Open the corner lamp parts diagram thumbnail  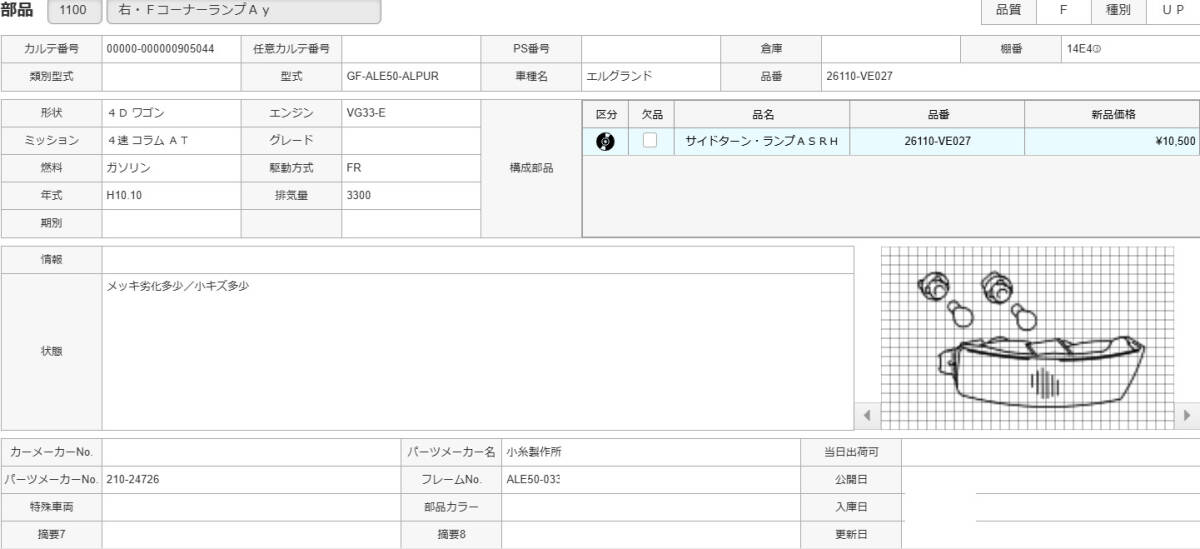pyautogui.click(x=1029, y=339)
